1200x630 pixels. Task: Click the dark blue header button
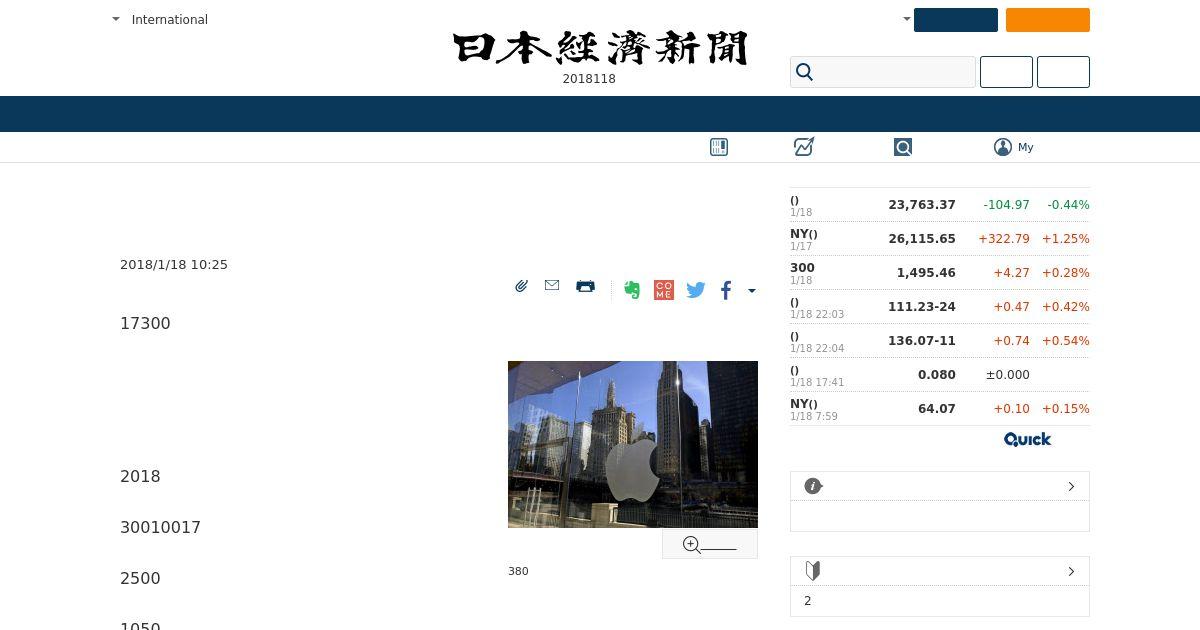(x=956, y=20)
